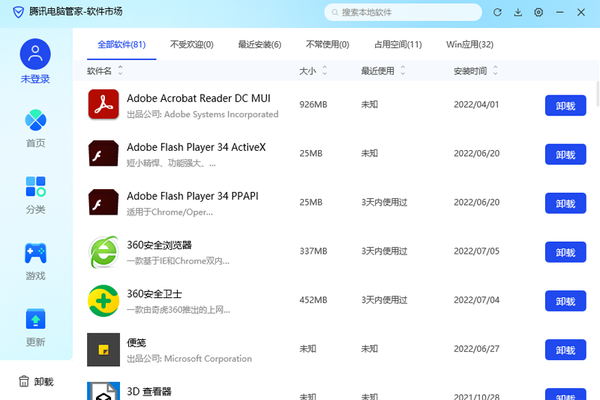
Task: Open the 首页 home section
Action: pyautogui.click(x=36, y=121)
